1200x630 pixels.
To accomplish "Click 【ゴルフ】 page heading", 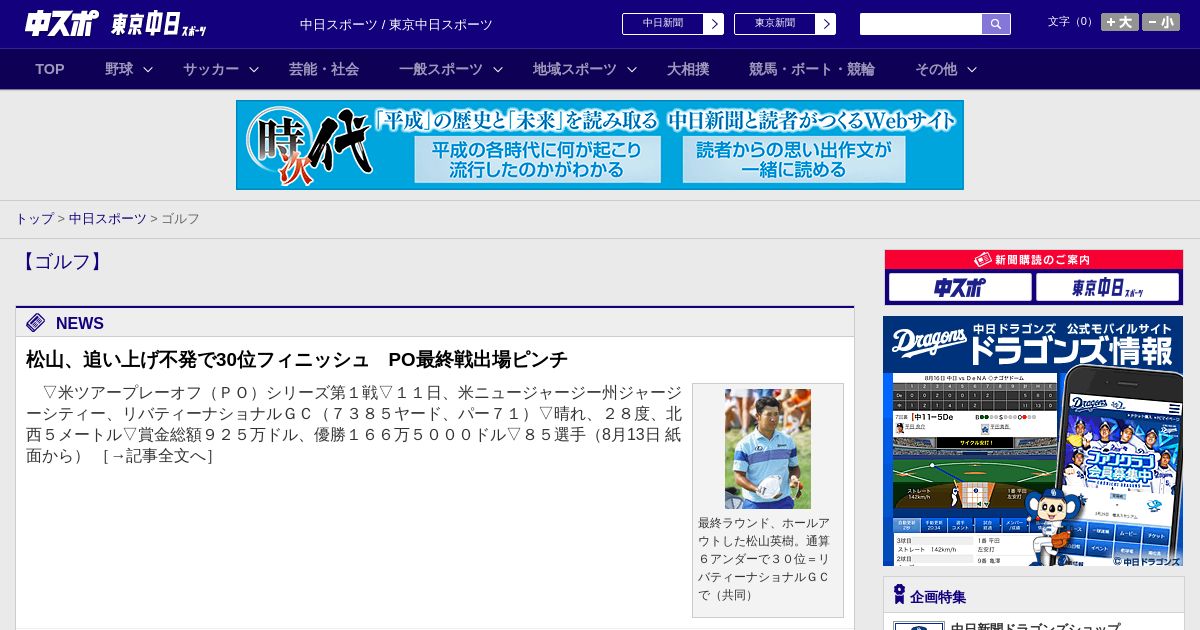I will point(62,262).
